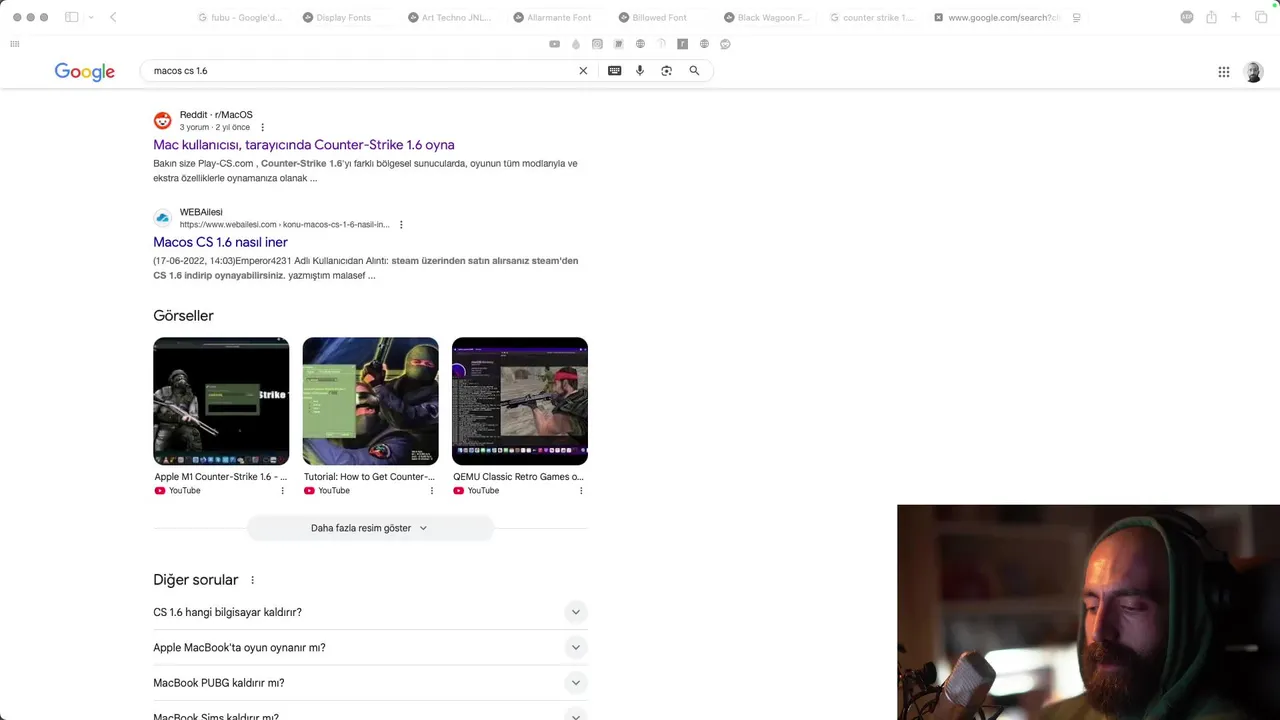Click the Reddit result site icon

coord(162,121)
